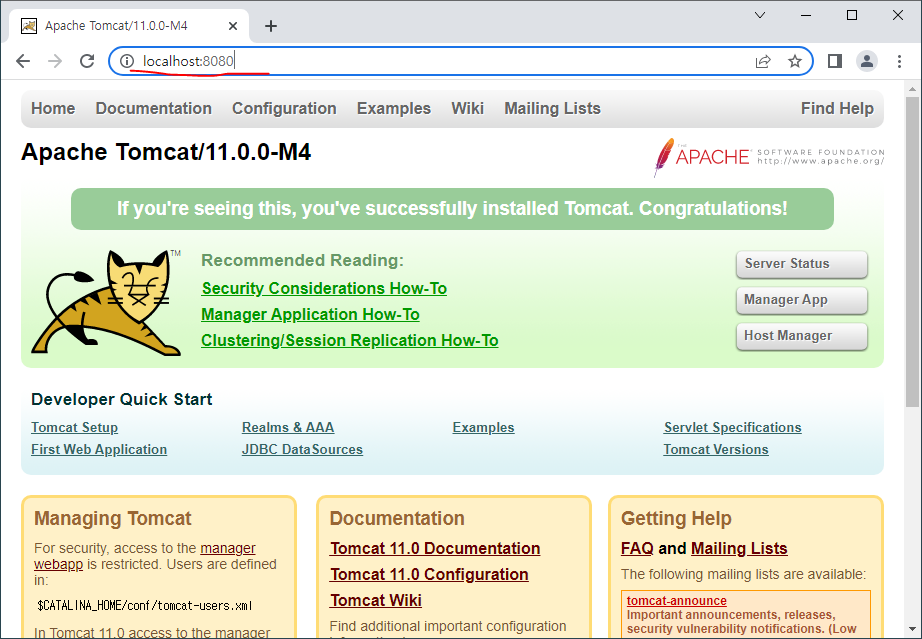This screenshot has width=922, height=639.
Task: Open the browser side panel
Action: [x=835, y=61]
